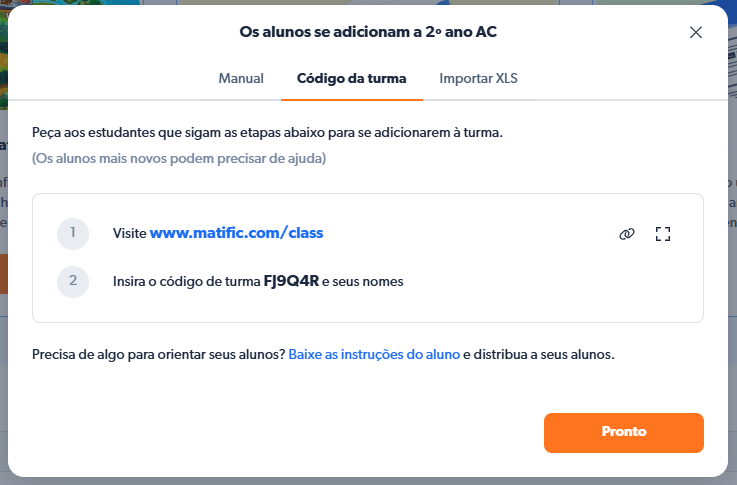The height and width of the screenshot is (485, 737).
Task: Click Baixe as instruções do aluno link
Action: (x=374, y=354)
